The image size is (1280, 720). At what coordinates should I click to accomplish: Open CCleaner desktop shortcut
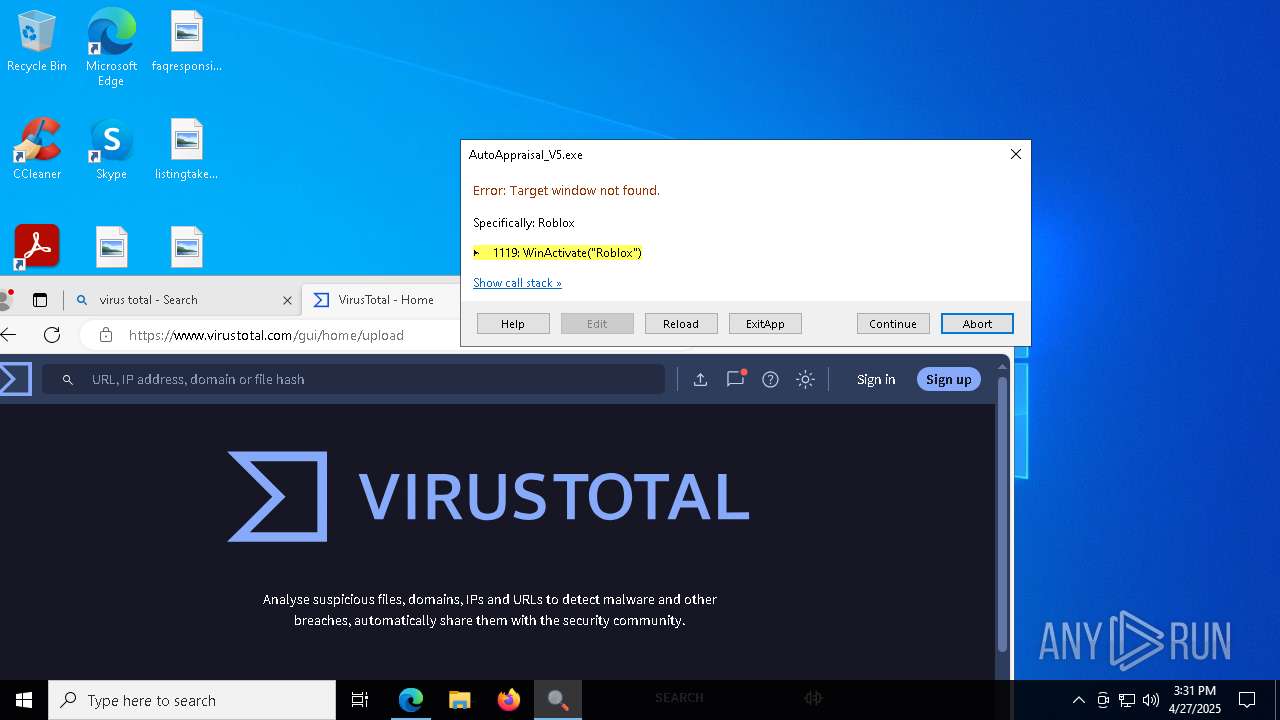[x=37, y=150]
